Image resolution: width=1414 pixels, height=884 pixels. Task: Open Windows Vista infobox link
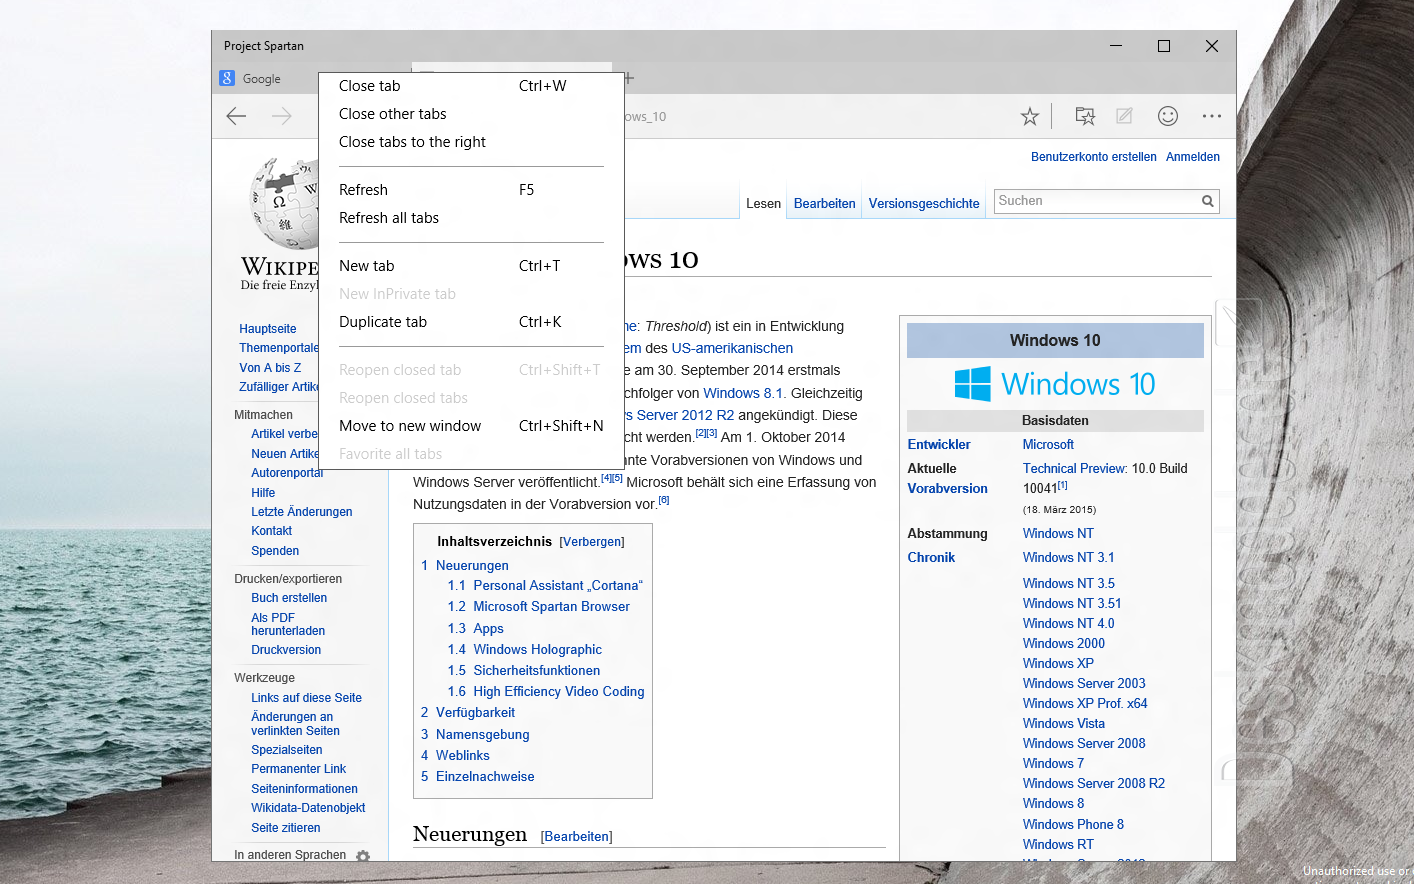tap(1064, 723)
